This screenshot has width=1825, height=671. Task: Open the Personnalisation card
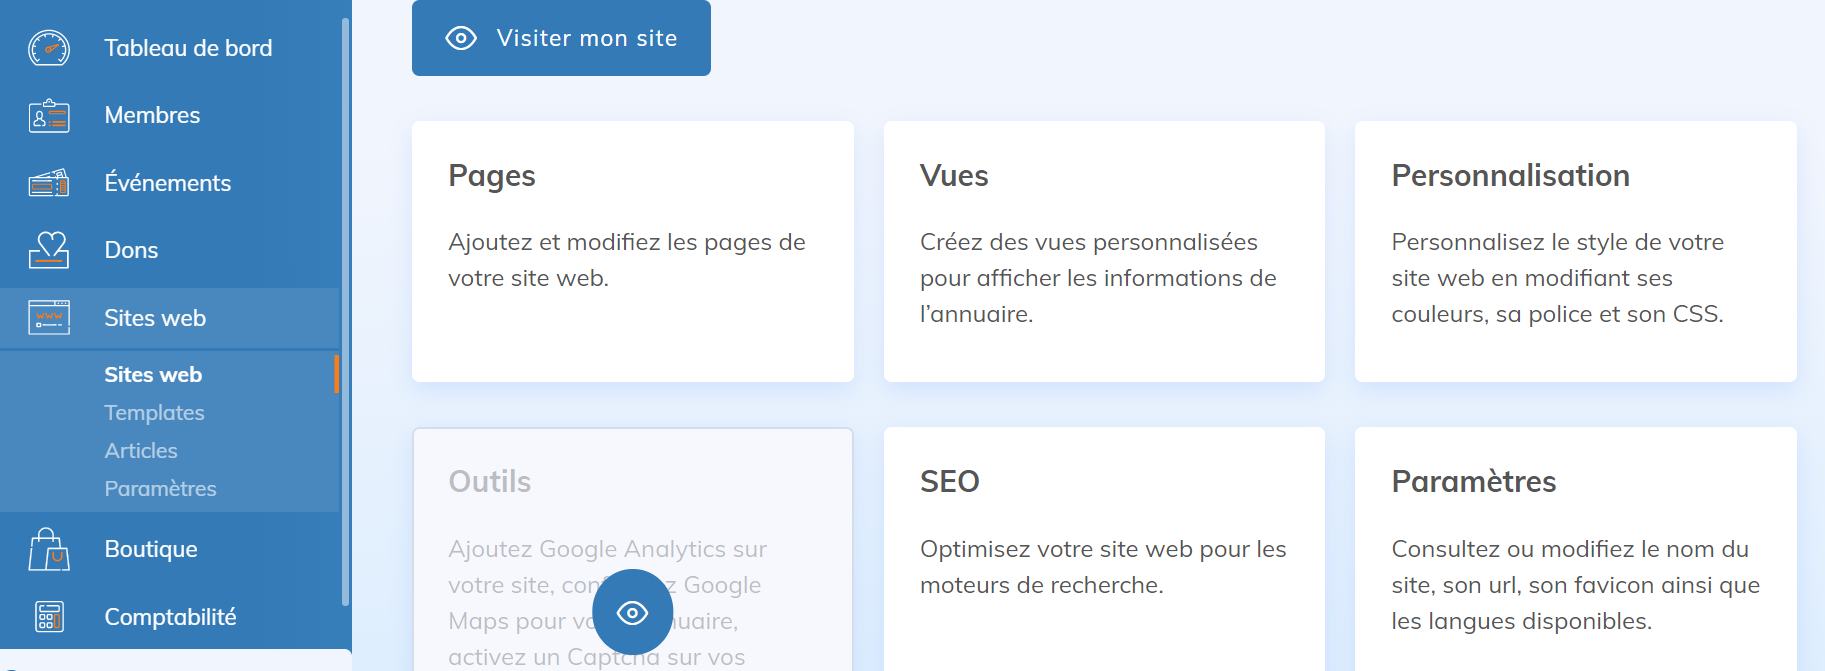coord(1575,251)
